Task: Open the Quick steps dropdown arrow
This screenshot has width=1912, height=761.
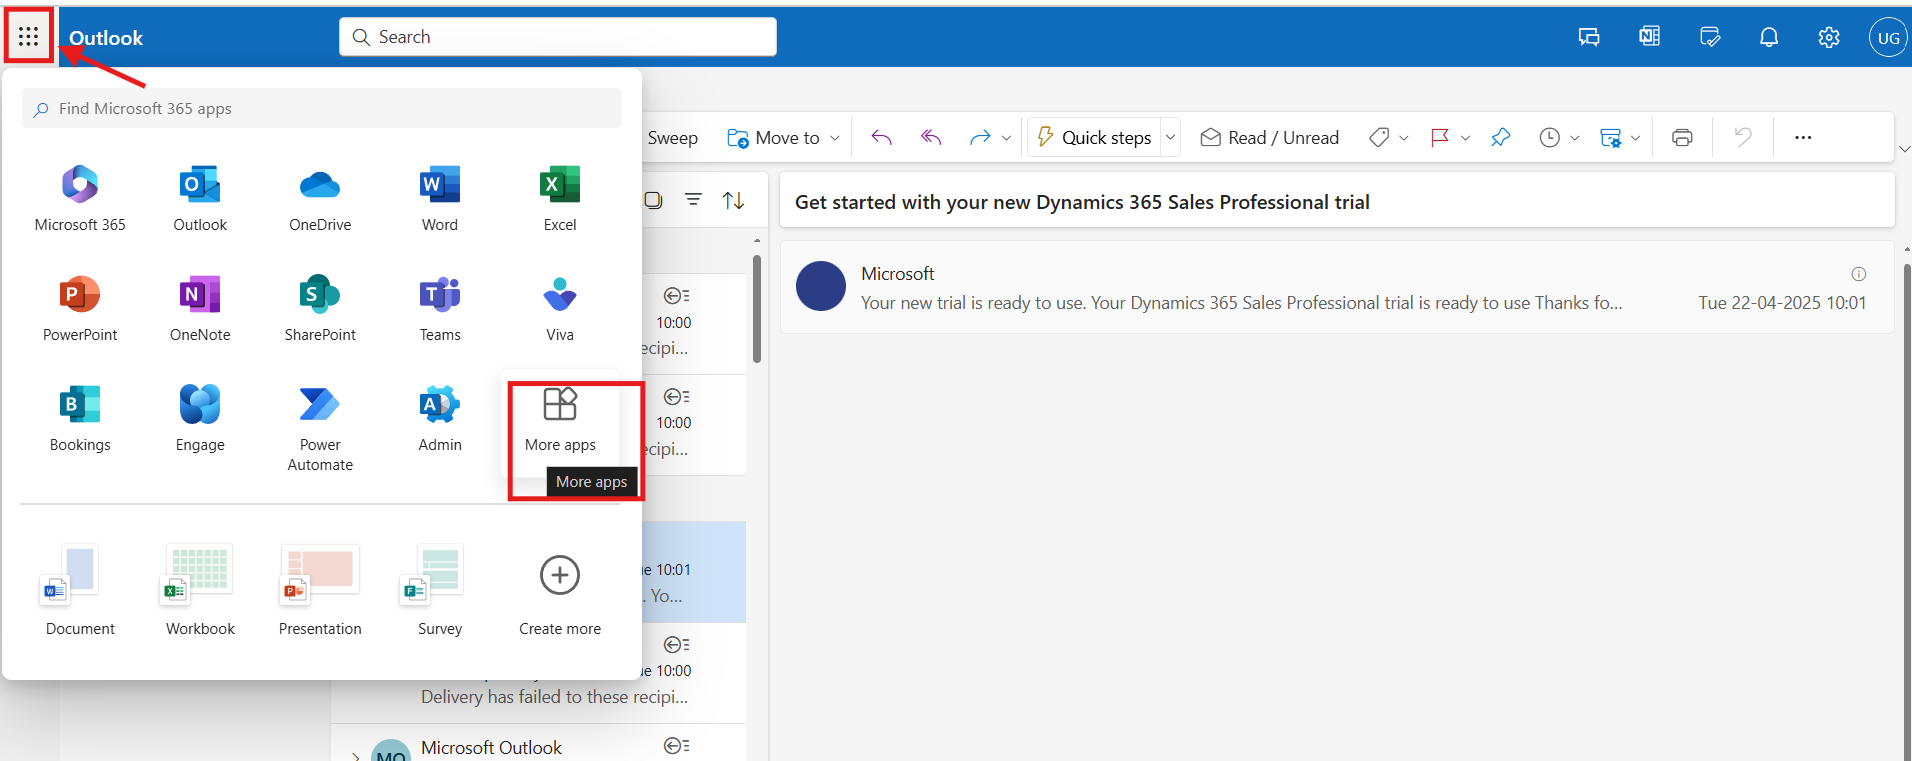Action: (x=1170, y=138)
